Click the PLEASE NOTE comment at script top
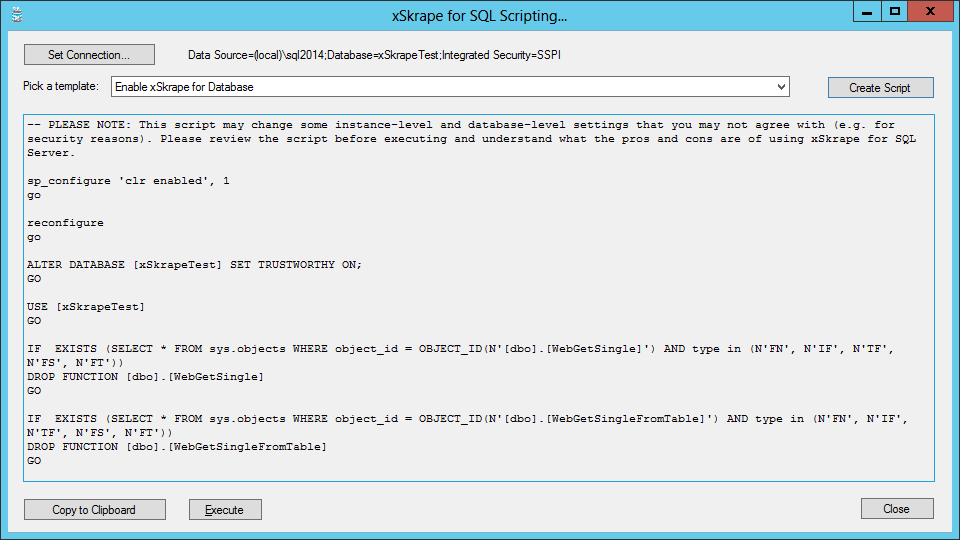 pyautogui.click(x=471, y=139)
